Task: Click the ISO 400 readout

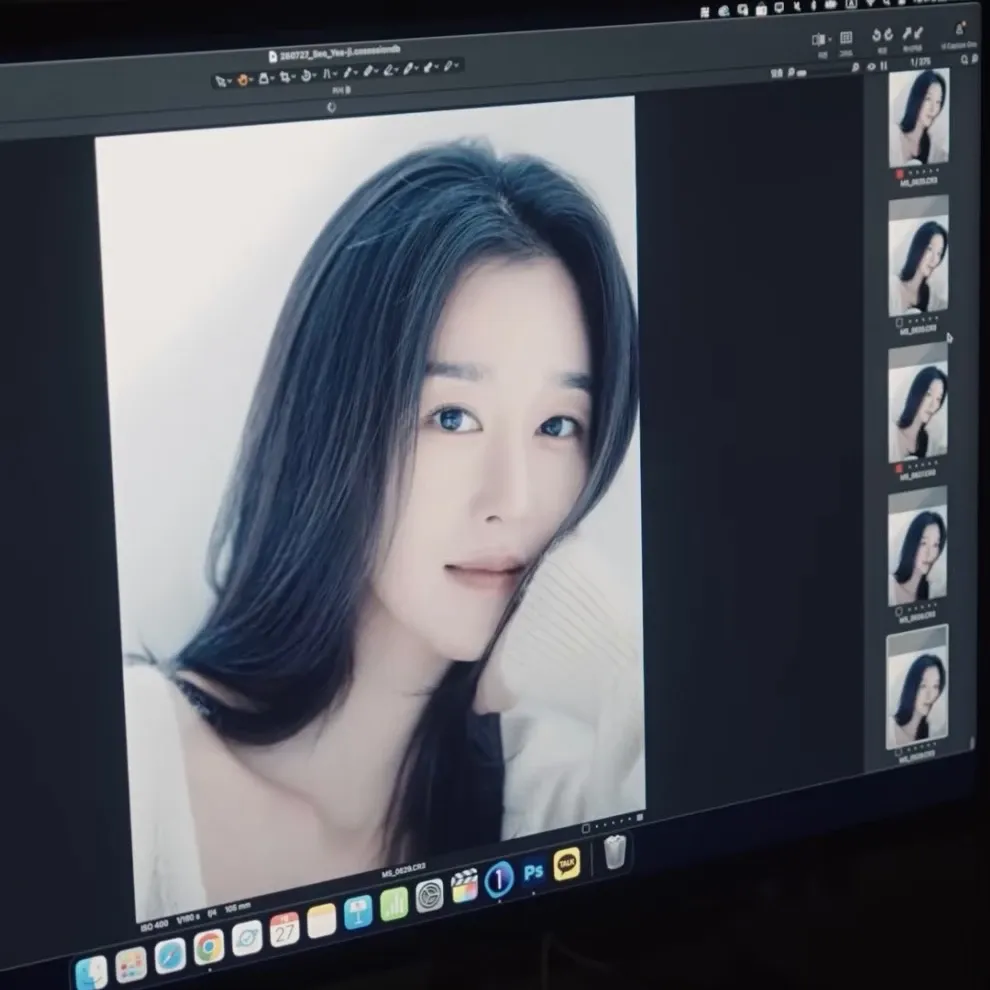Action: point(155,924)
